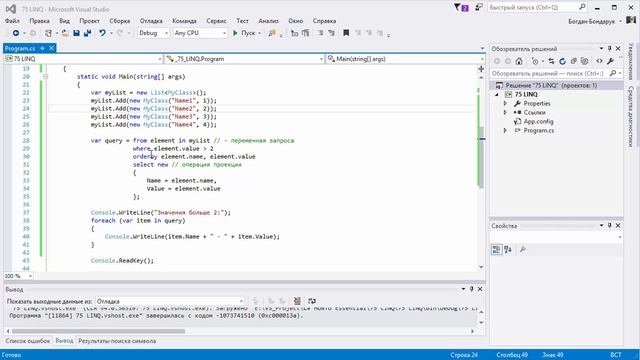Open the Правка menu
The image size is (640, 360).
pos(39,21)
